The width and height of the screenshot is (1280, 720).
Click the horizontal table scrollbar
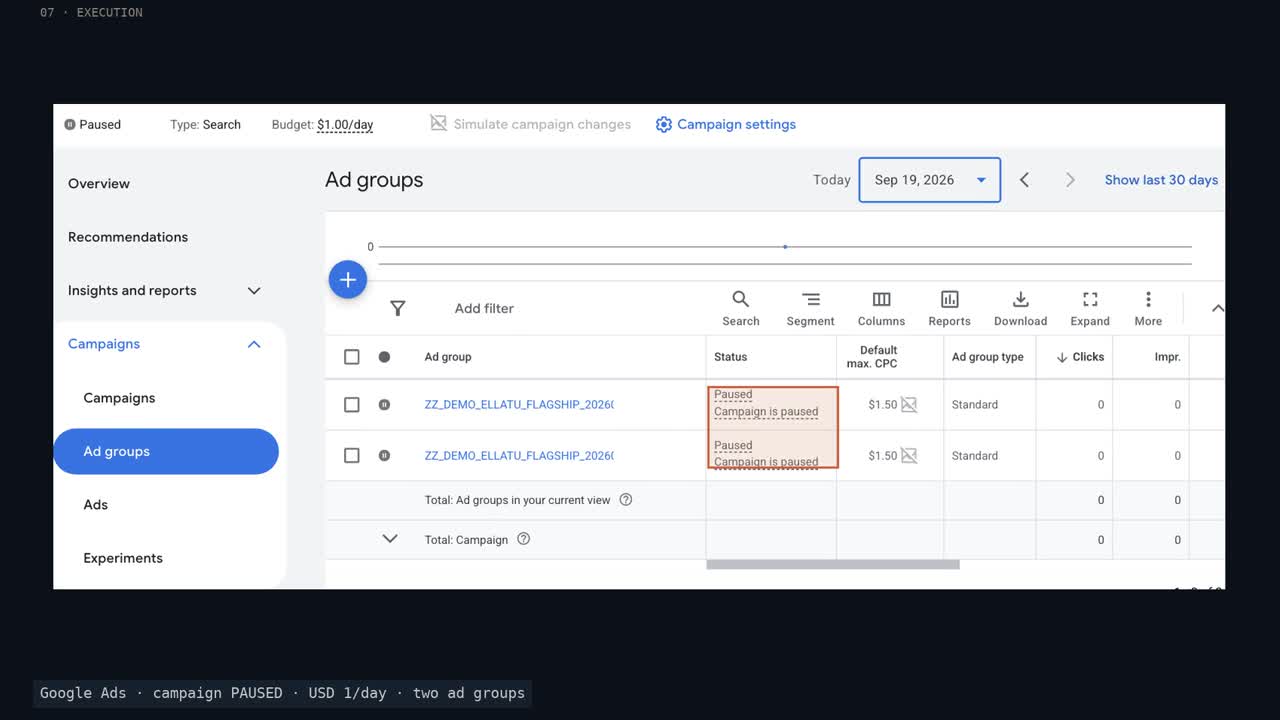pos(833,565)
